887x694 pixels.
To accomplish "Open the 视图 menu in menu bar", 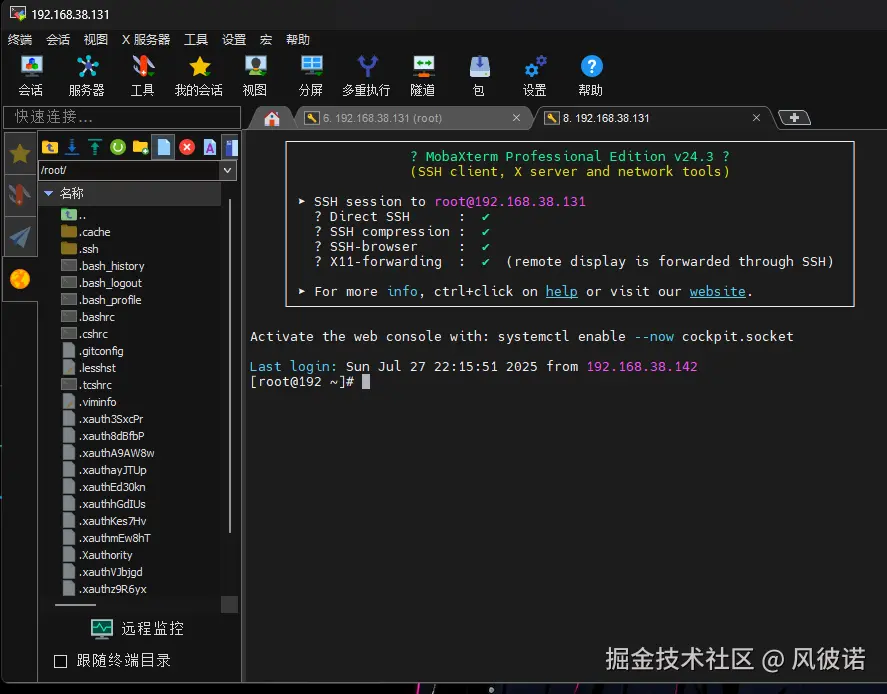I will (x=96, y=40).
